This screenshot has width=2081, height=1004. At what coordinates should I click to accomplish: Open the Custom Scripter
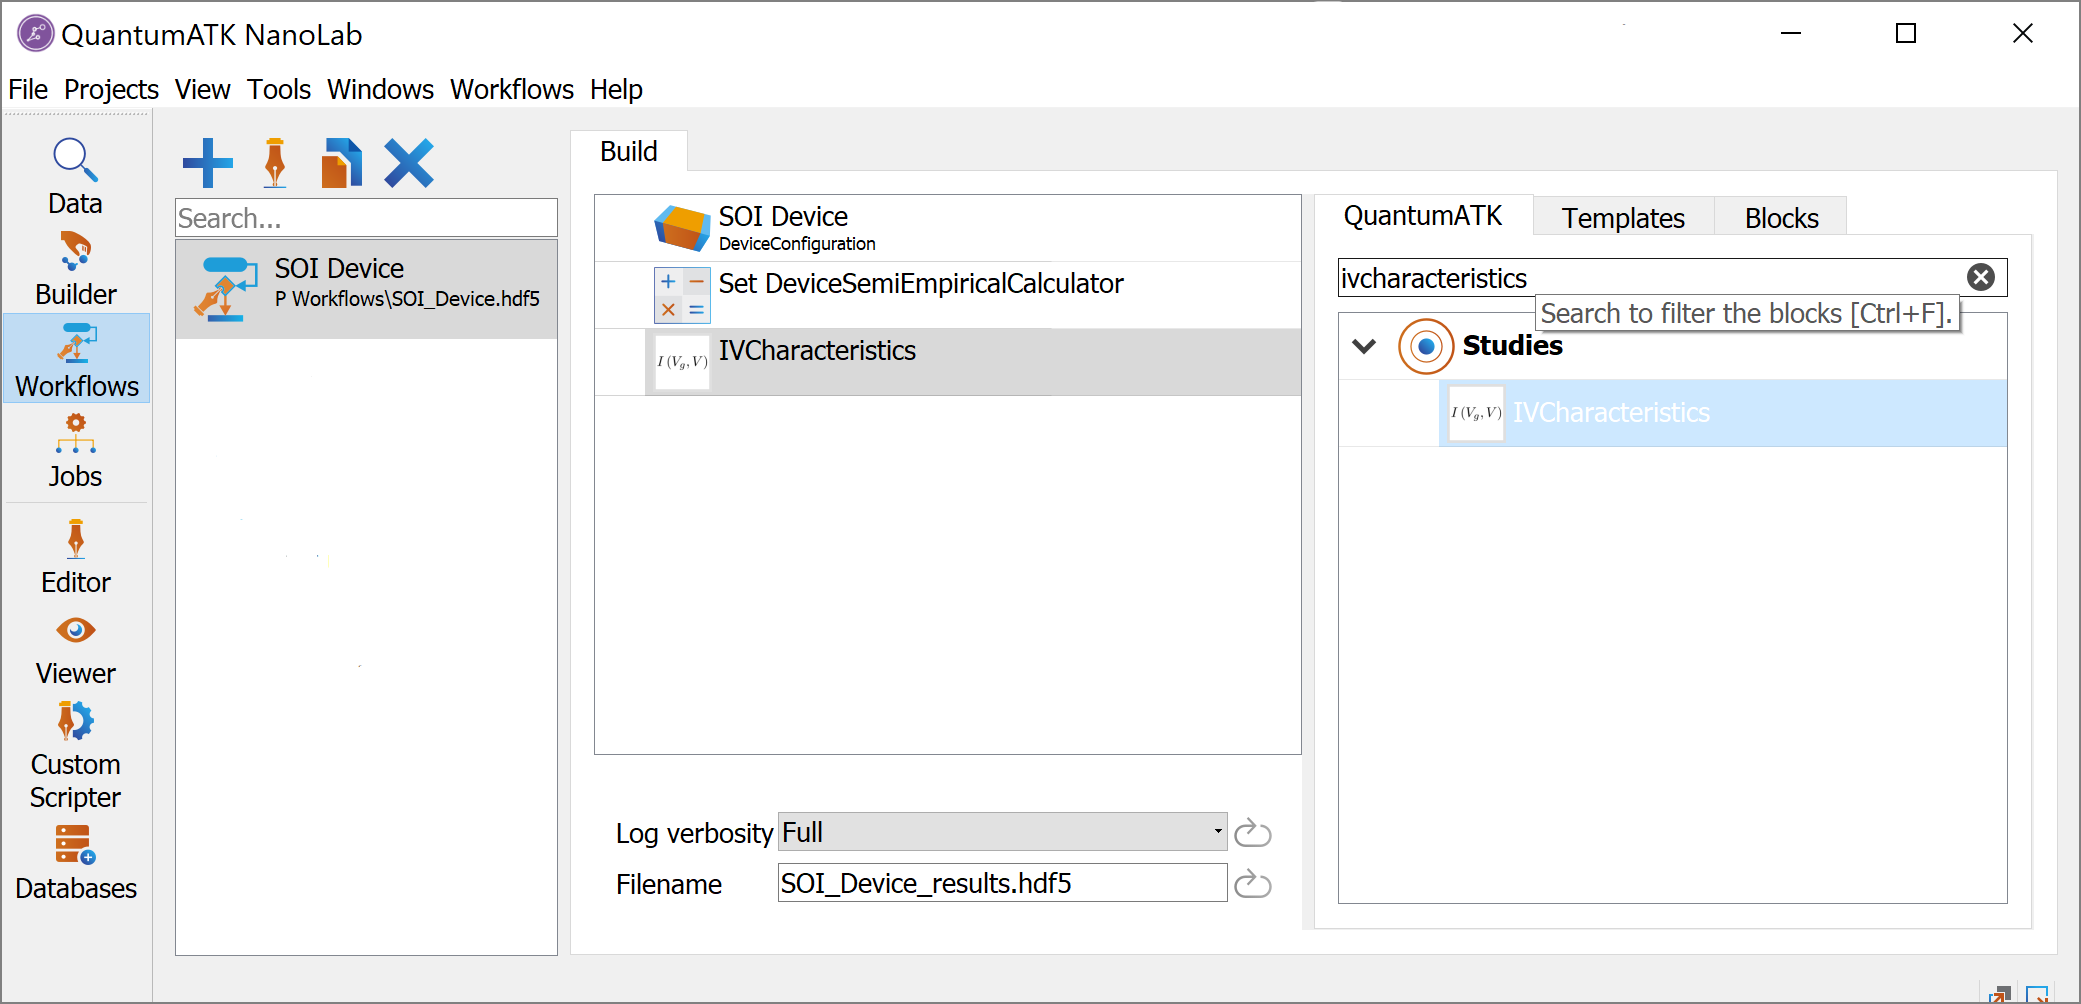click(76, 756)
